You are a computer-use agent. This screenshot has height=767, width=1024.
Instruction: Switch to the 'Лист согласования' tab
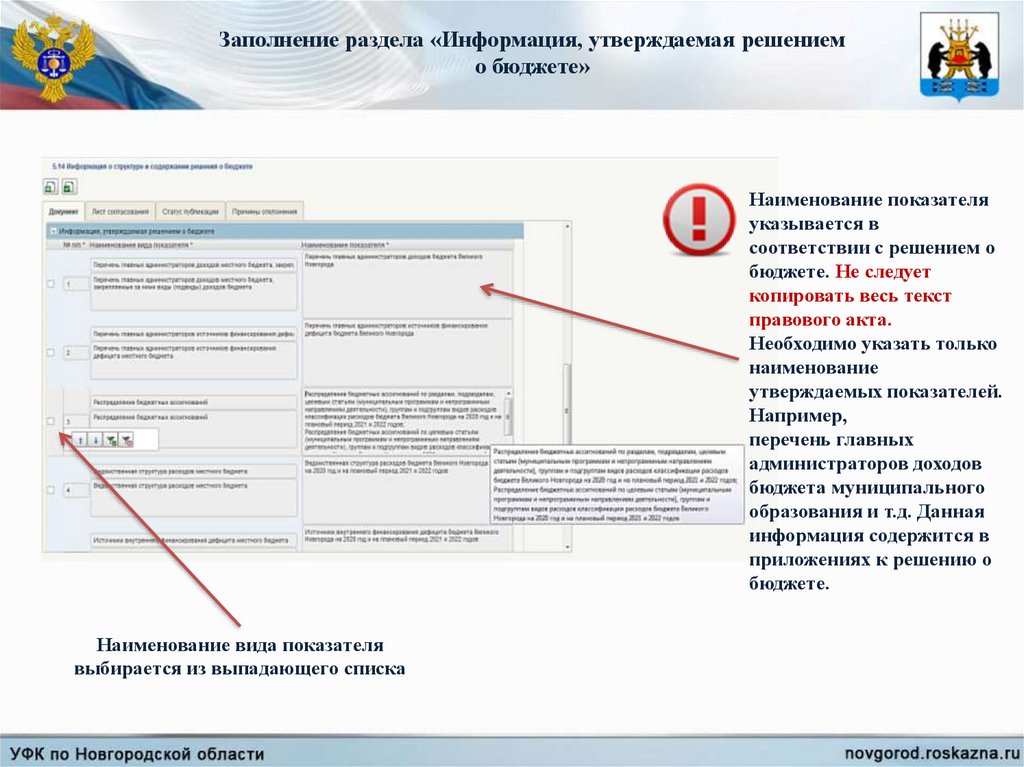[x=119, y=211]
